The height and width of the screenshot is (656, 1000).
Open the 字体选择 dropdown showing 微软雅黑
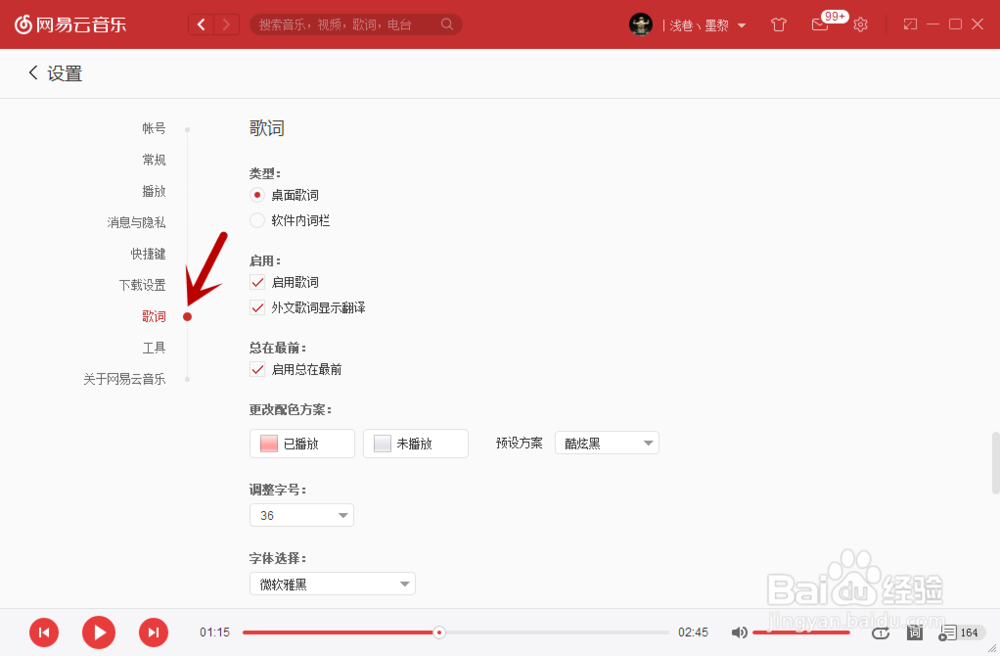pyautogui.click(x=332, y=583)
